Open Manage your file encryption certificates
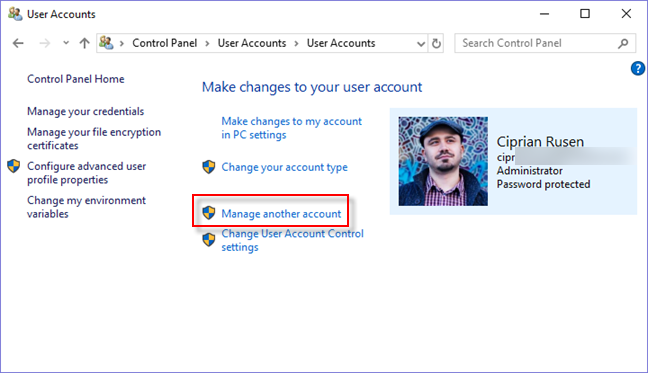The width and height of the screenshot is (648, 373). click(x=94, y=139)
